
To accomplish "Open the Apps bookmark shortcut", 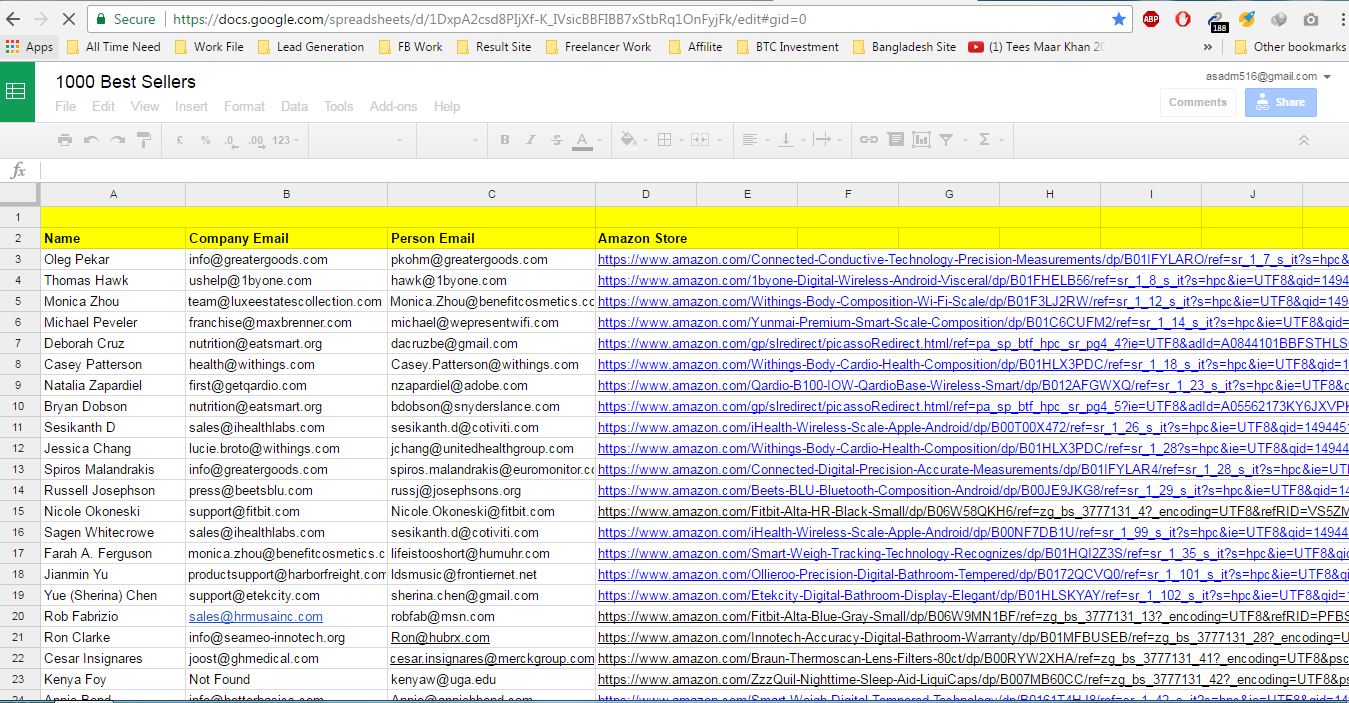I will coord(29,47).
